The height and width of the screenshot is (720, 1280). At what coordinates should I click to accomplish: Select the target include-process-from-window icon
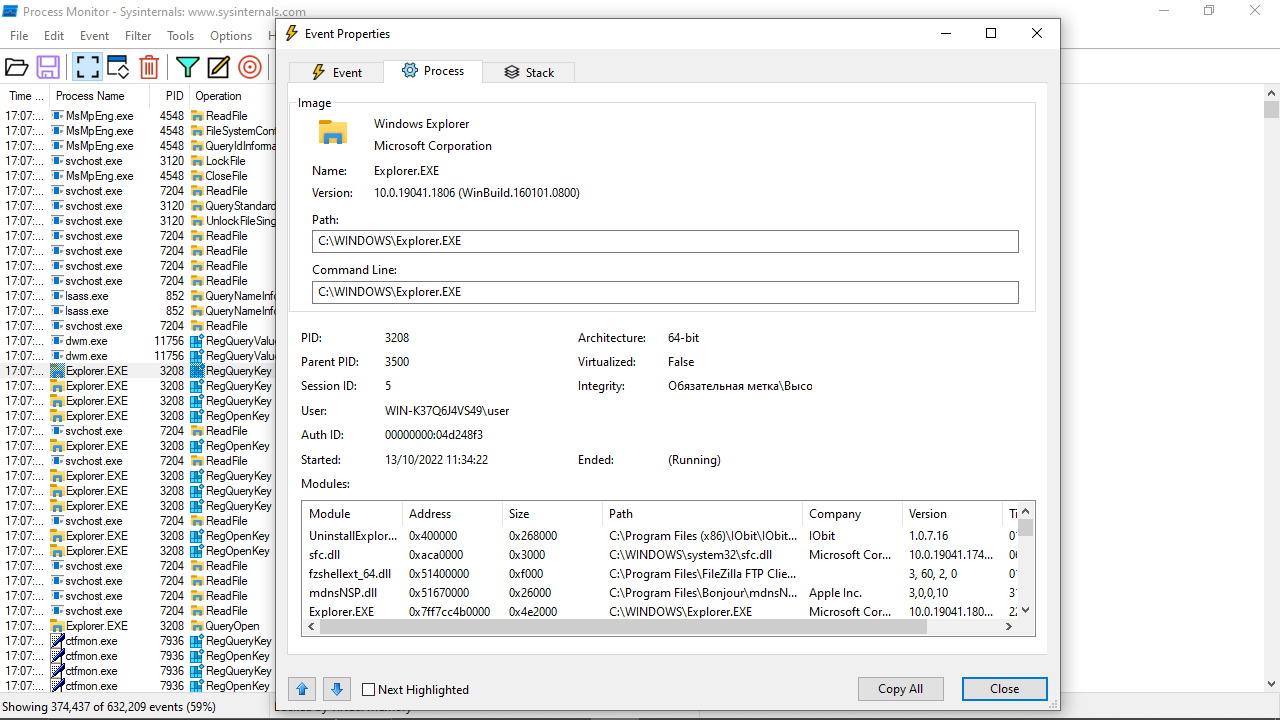click(250, 67)
